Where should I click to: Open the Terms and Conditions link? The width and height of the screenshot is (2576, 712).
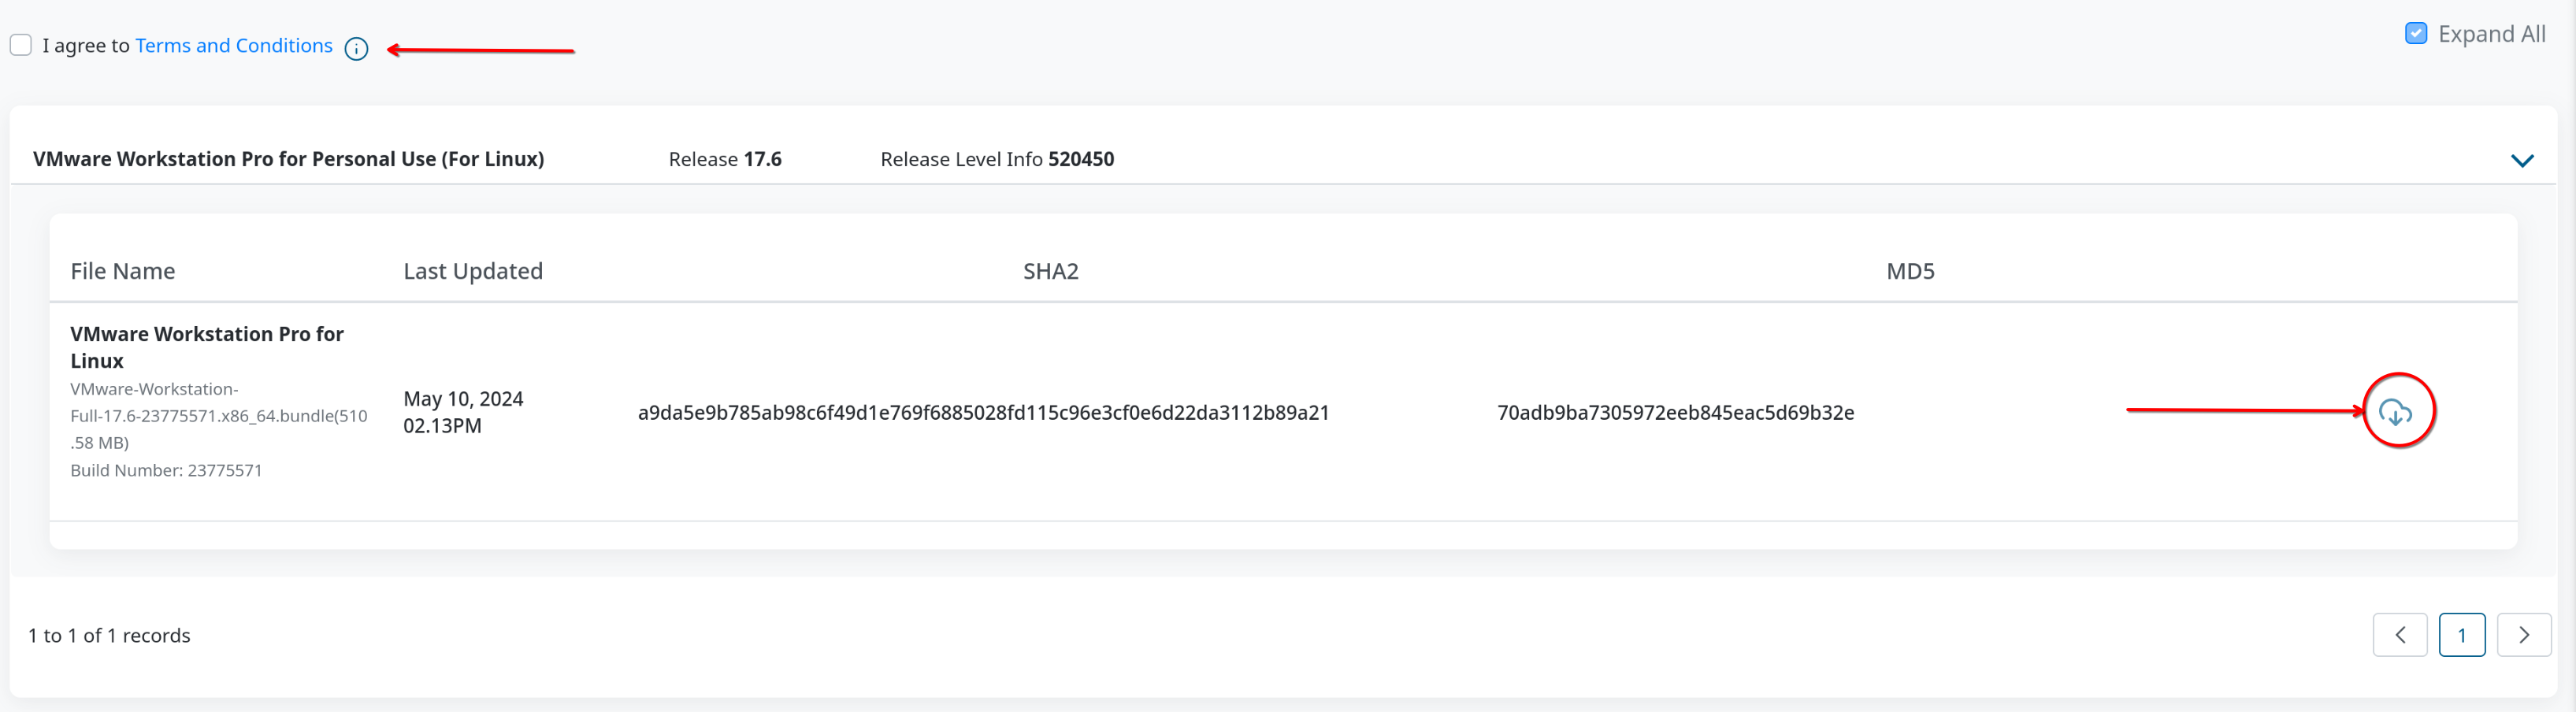point(234,46)
